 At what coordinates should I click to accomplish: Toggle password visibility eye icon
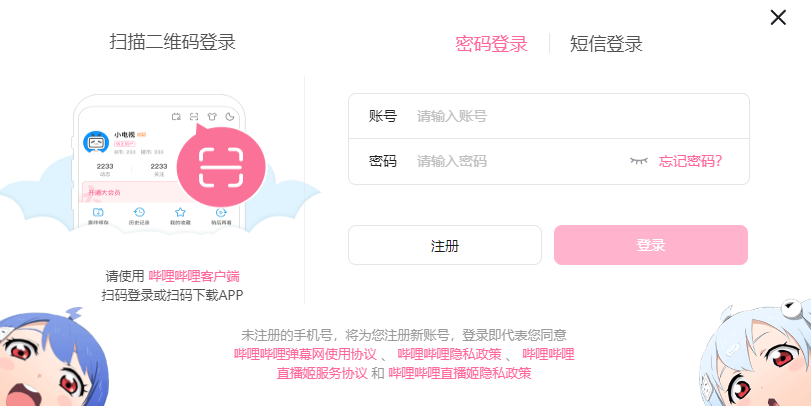[x=639, y=161]
